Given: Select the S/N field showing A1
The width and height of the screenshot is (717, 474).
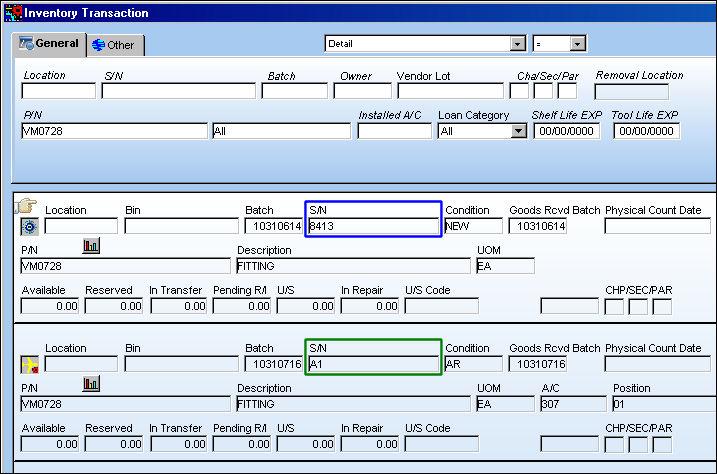Looking at the screenshot, I should tap(373, 364).
